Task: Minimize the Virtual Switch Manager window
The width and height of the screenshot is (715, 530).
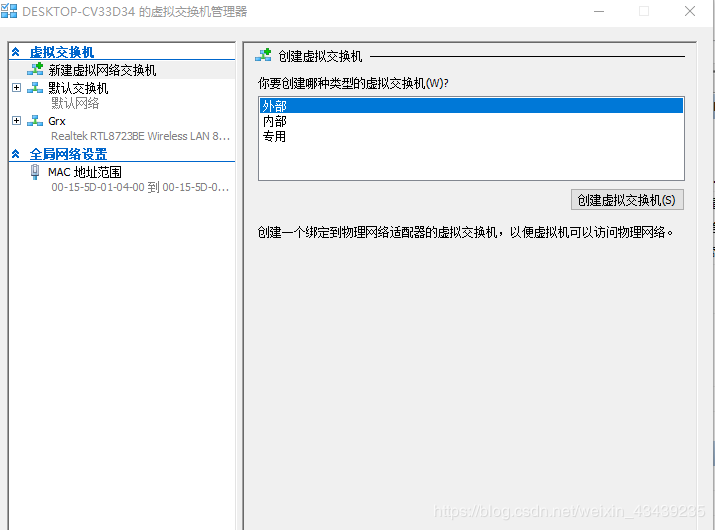Action: pyautogui.click(x=599, y=11)
